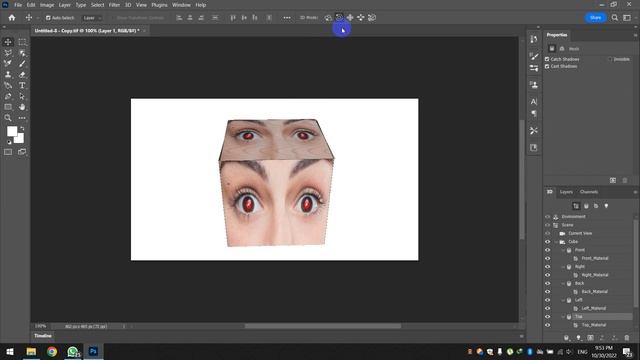The width and height of the screenshot is (640, 360).
Task: Select the Clone Stamp tool
Action: pos(8,75)
